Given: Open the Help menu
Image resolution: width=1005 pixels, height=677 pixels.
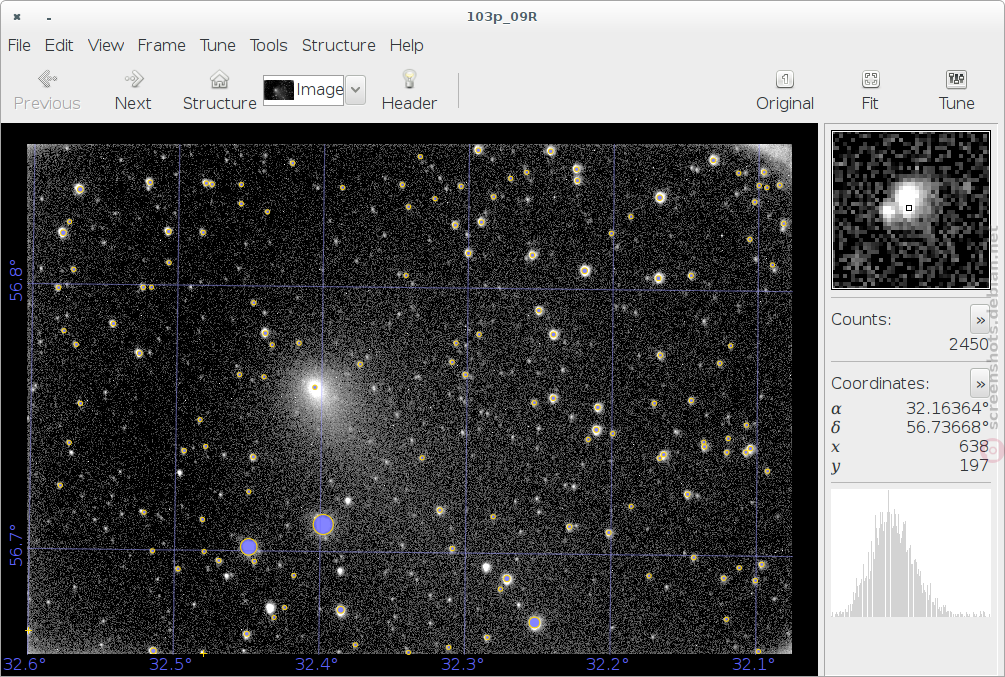Looking at the screenshot, I should tap(406, 46).
